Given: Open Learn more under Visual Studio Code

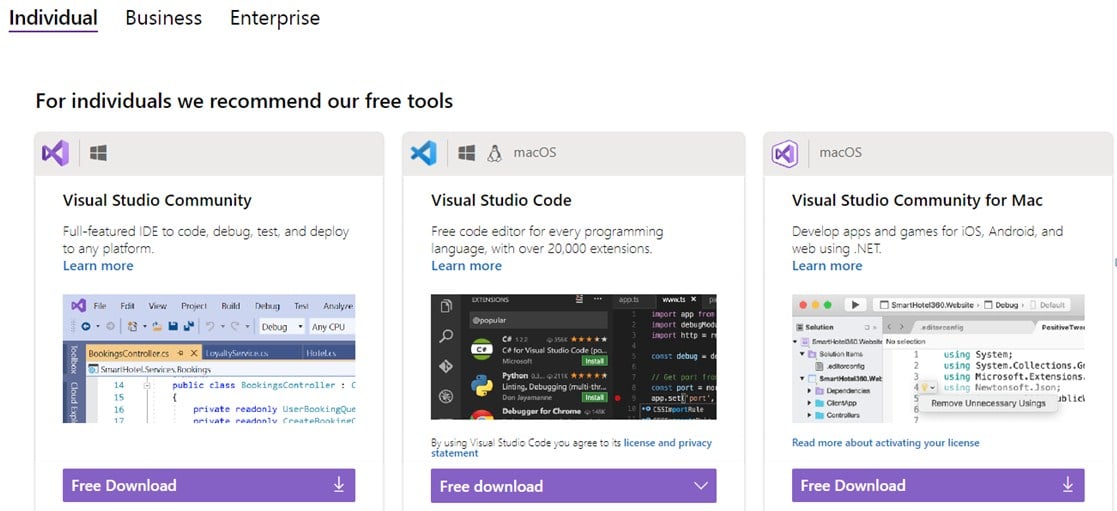Looking at the screenshot, I should coord(466,266).
